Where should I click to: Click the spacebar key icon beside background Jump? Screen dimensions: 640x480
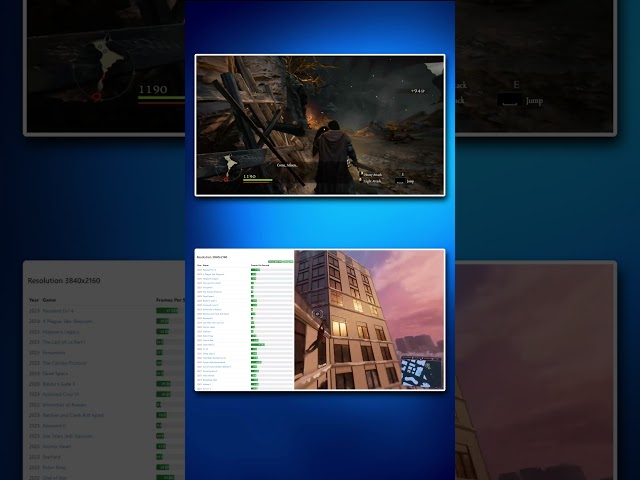pyautogui.click(x=510, y=100)
